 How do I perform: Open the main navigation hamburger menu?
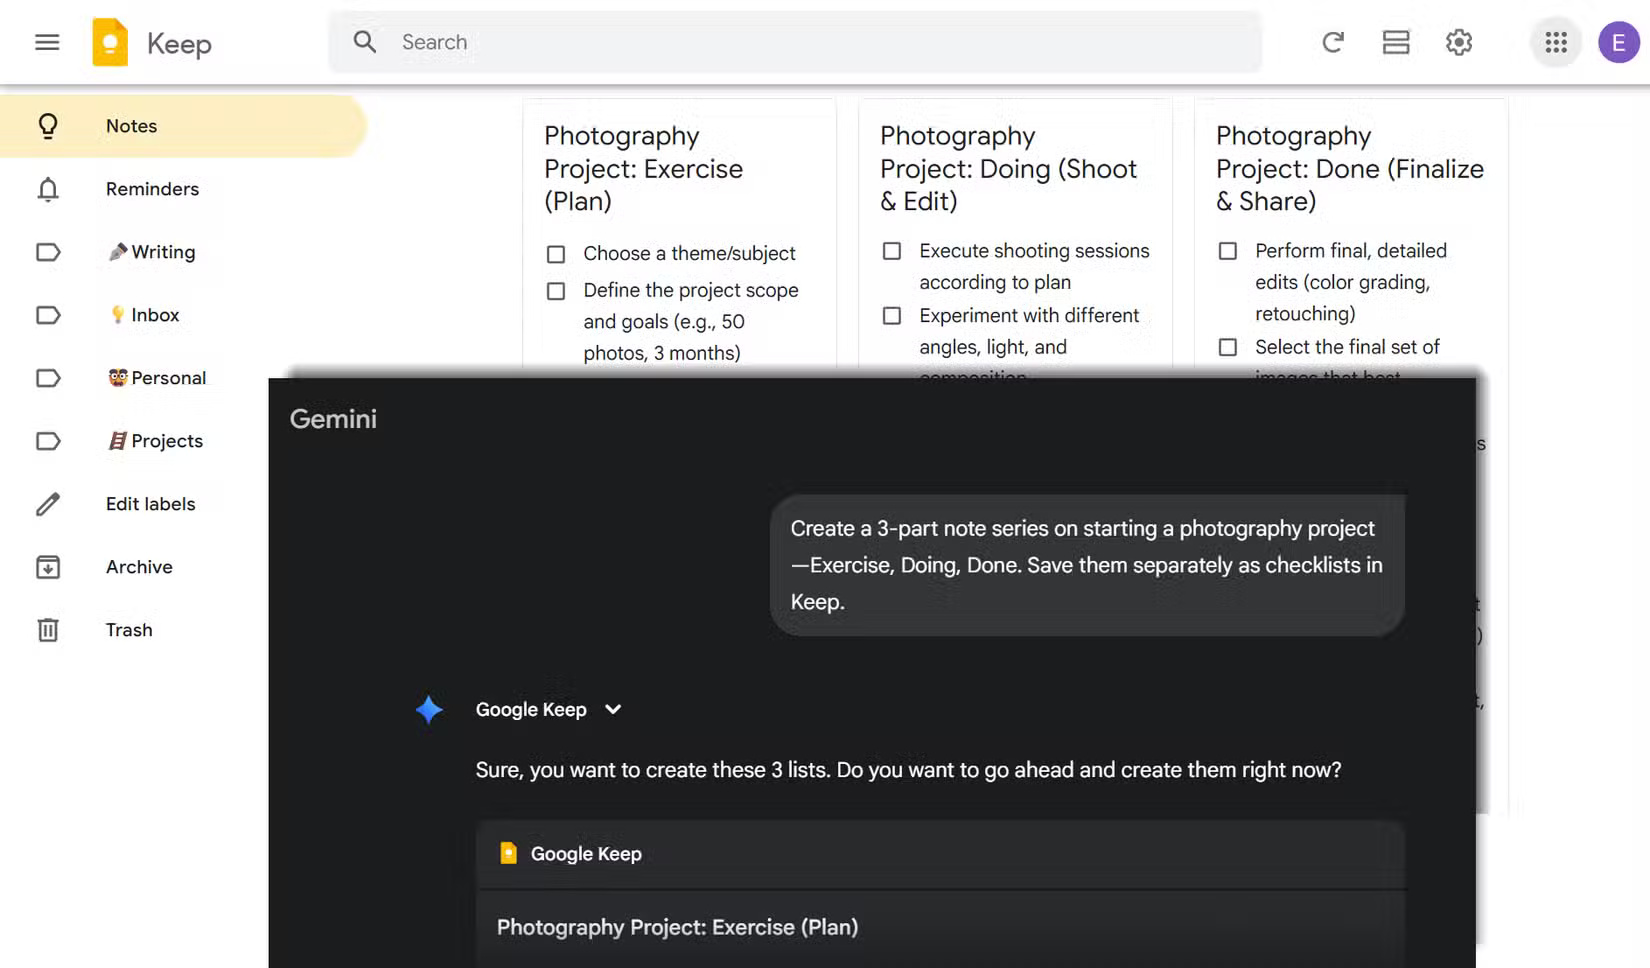tap(46, 42)
